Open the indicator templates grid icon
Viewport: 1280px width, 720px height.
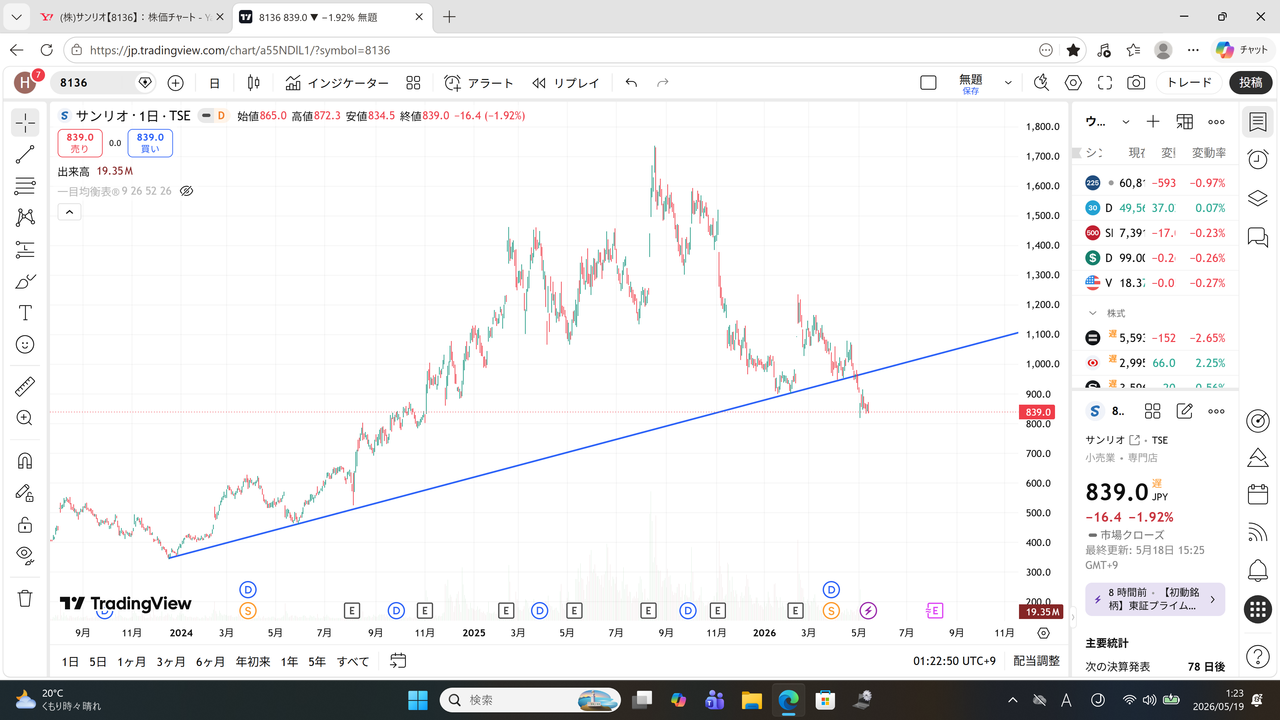click(413, 83)
